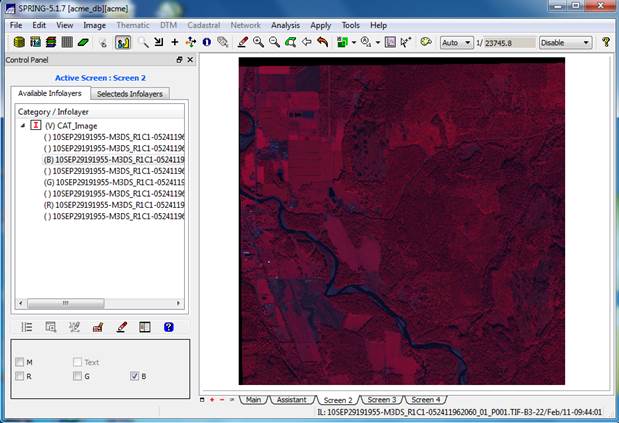
Task: Click the Control Panel close X
Action: point(190,60)
